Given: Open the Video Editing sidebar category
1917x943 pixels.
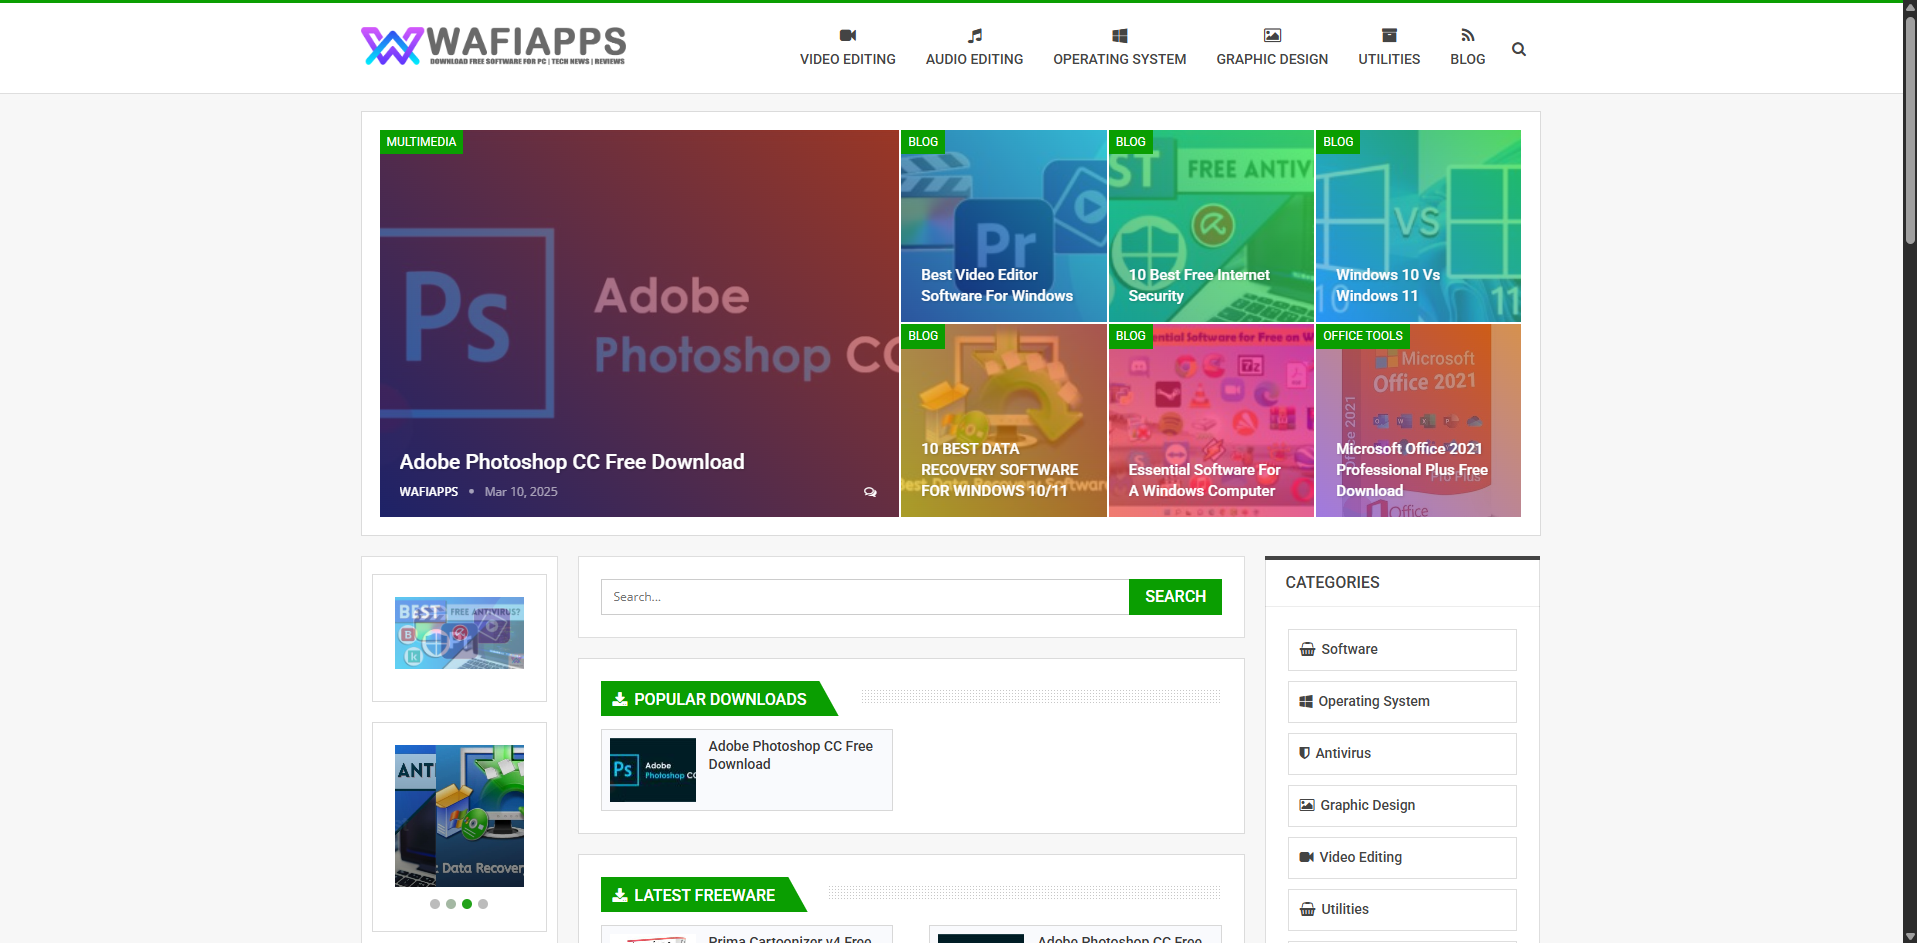Looking at the screenshot, I should click(1402, 858).
